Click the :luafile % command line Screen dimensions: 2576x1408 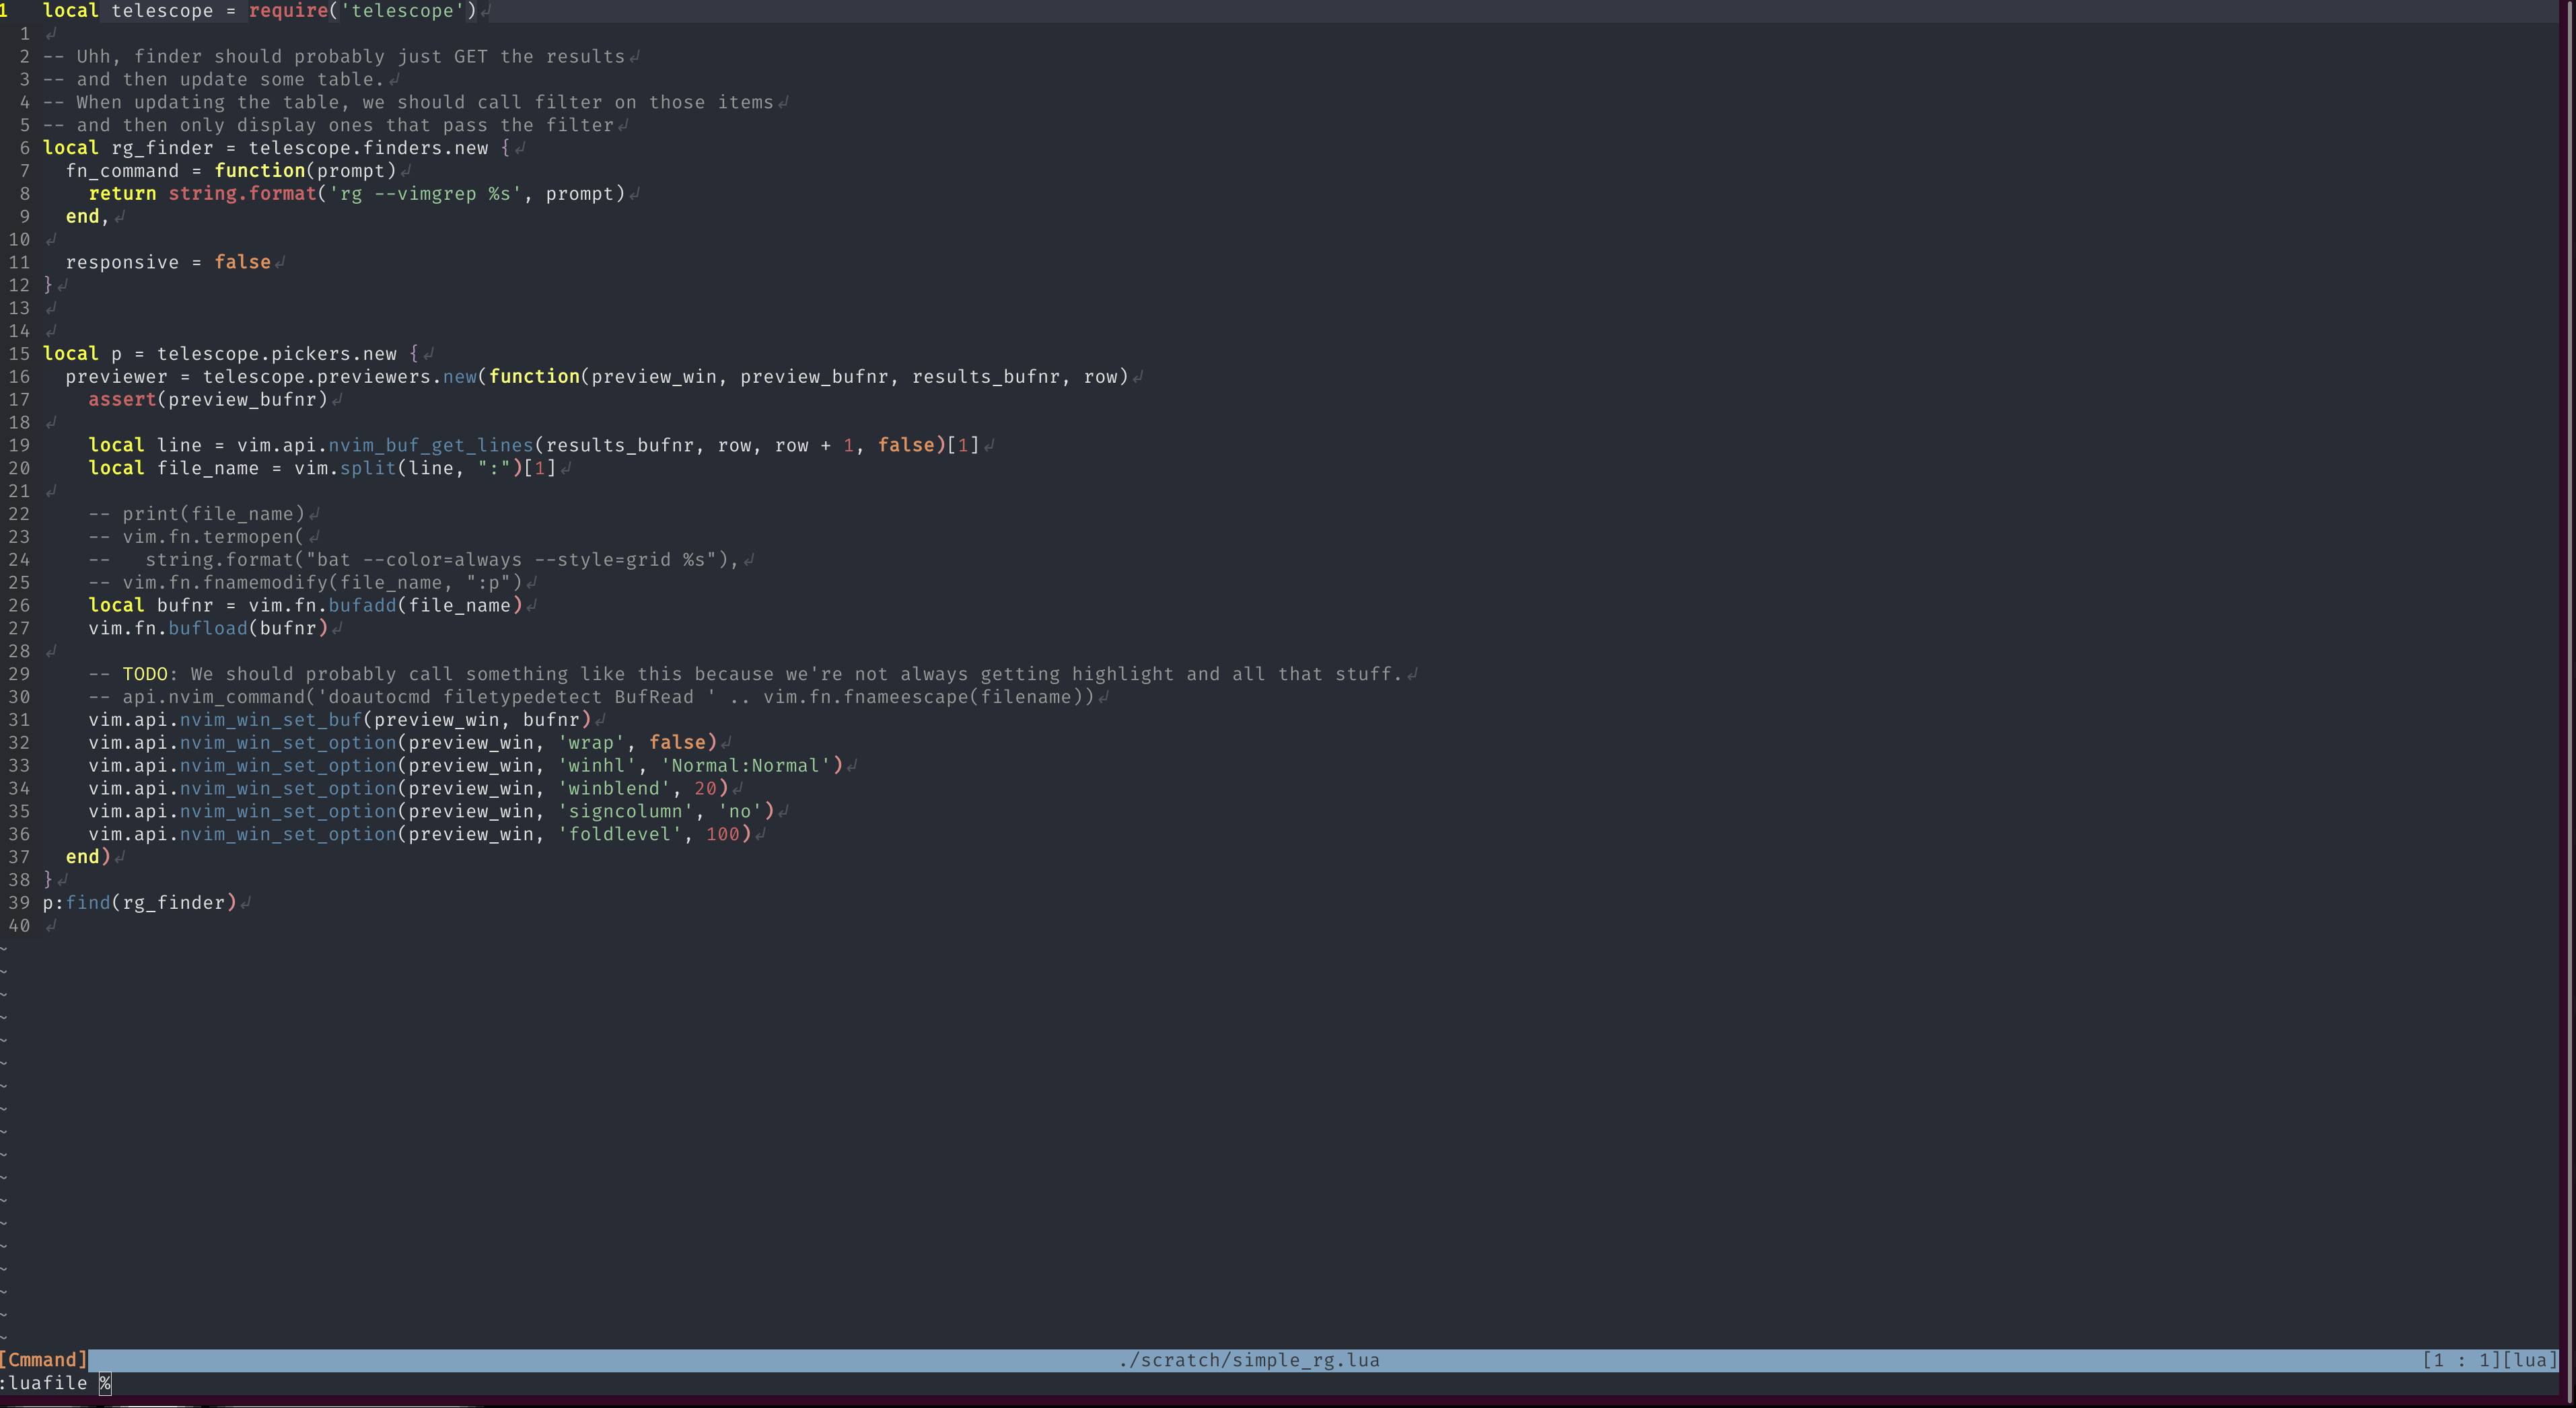[55, 1383]
